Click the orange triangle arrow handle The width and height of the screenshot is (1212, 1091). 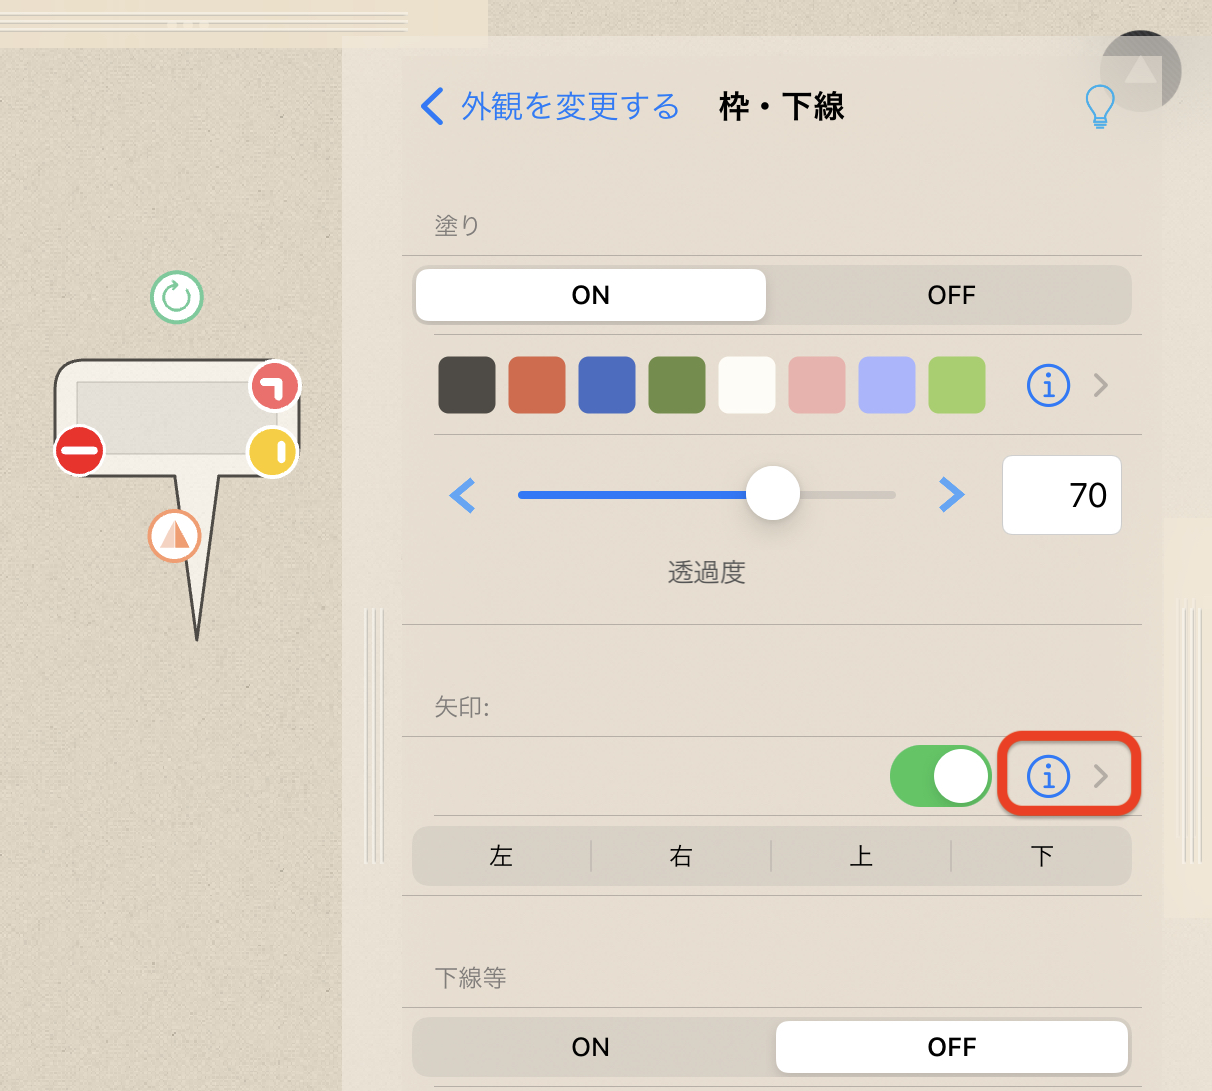pyautogui.click(x=175, y=536)
